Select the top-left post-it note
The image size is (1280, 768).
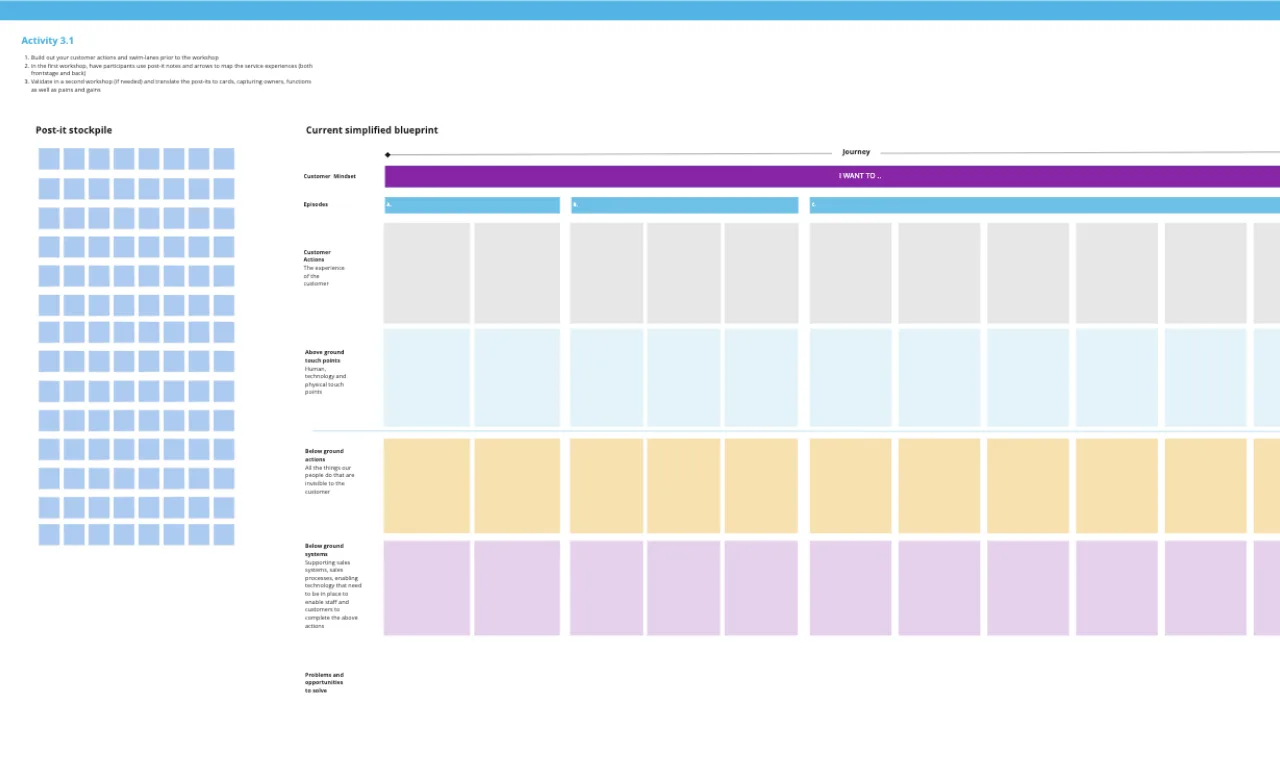[x=48, y=157]
